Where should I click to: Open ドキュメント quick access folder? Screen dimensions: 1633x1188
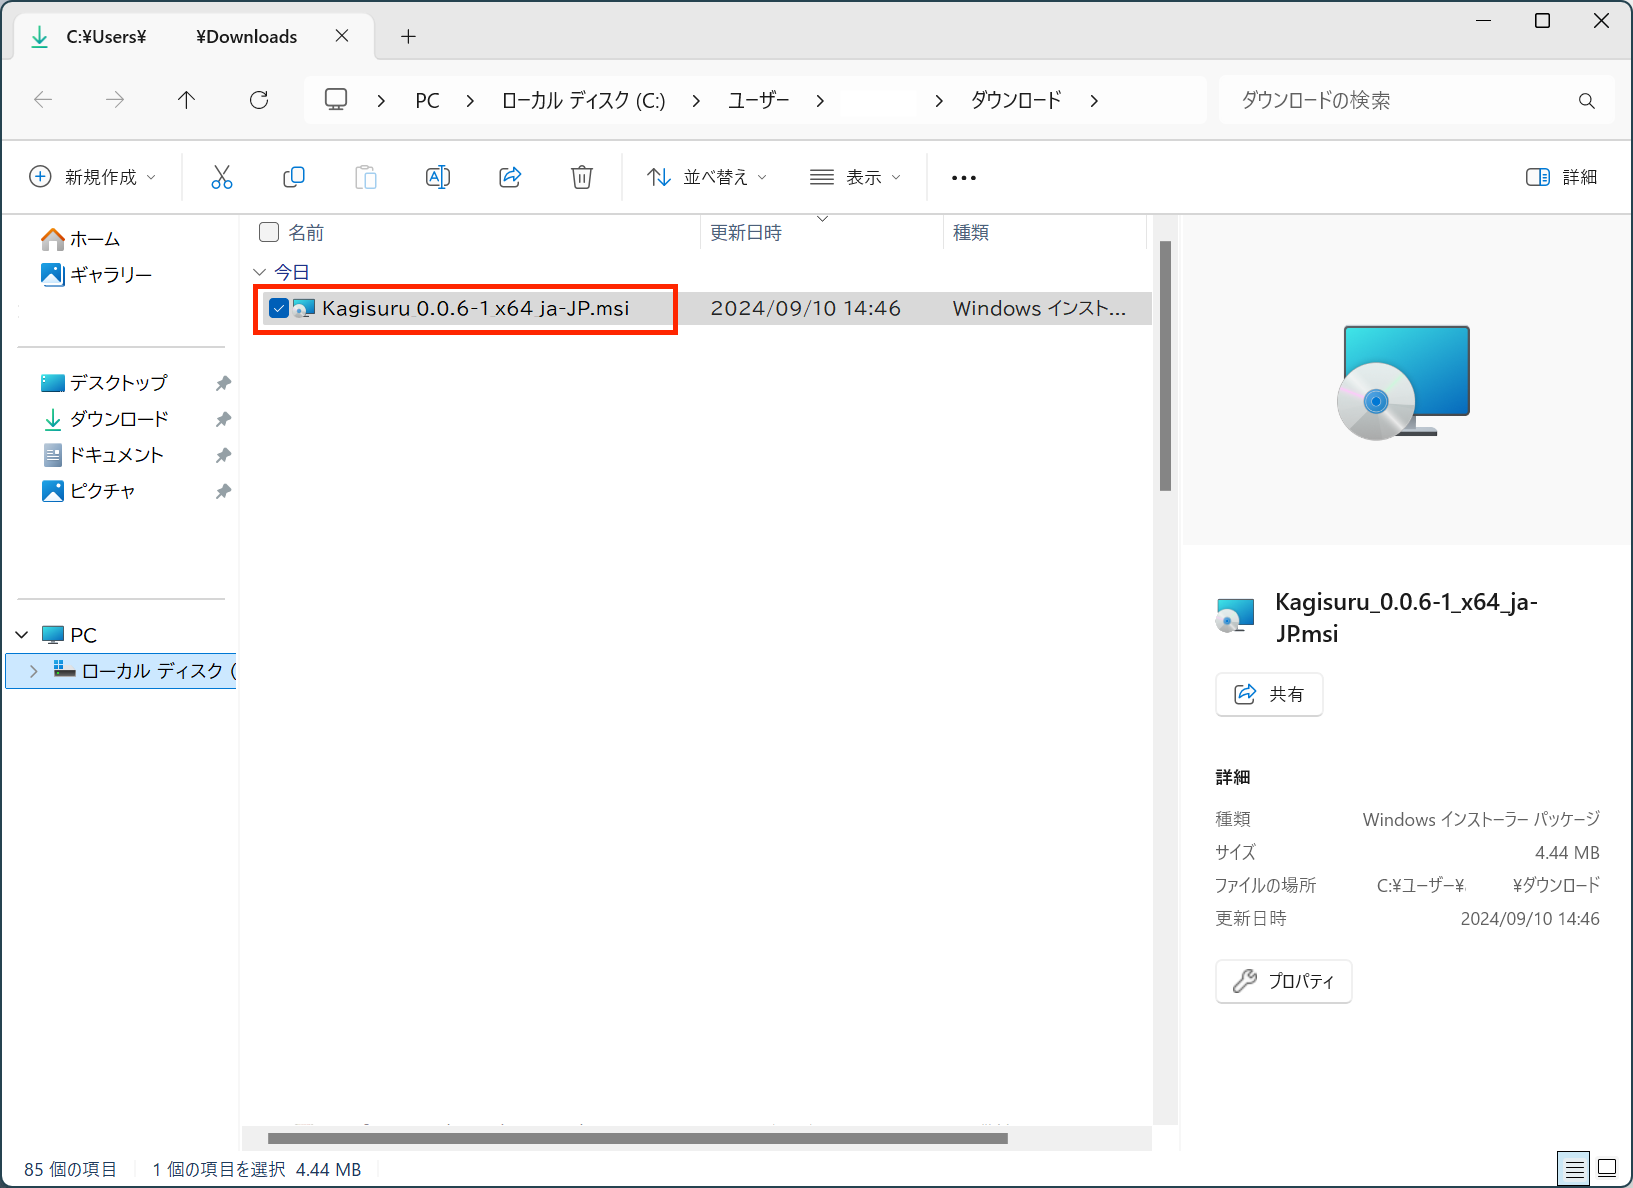point(102,455)
